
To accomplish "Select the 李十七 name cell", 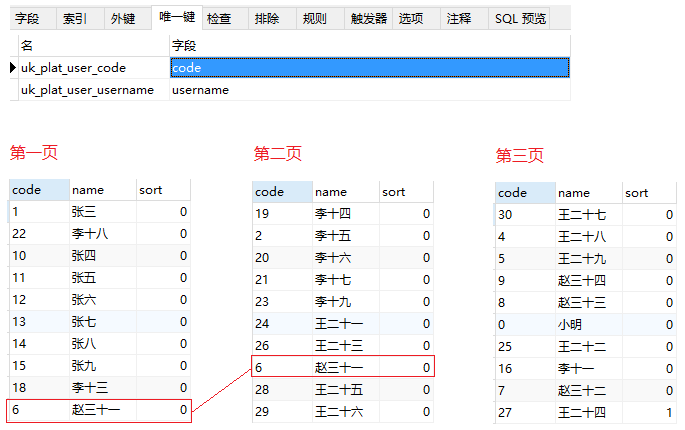I will point(346,280).
